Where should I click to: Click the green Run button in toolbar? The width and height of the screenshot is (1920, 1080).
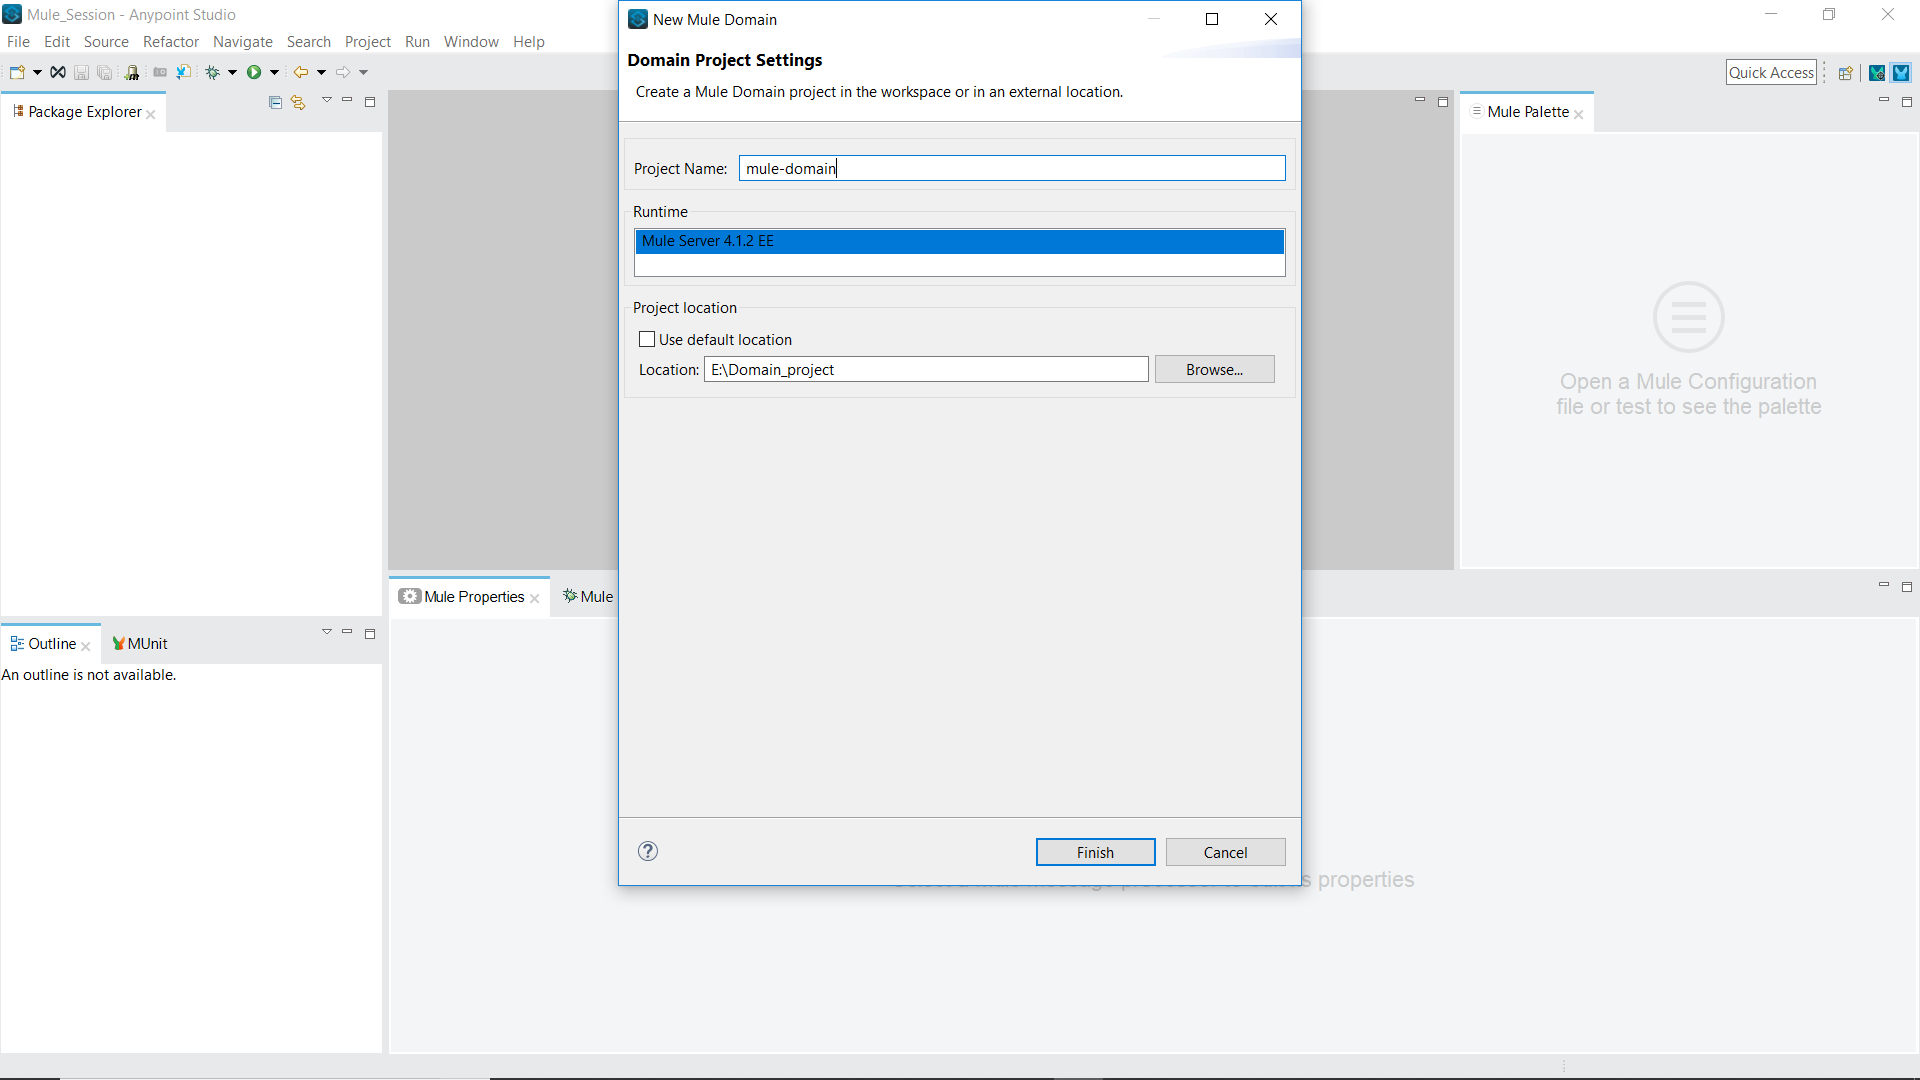pos(254,72)
